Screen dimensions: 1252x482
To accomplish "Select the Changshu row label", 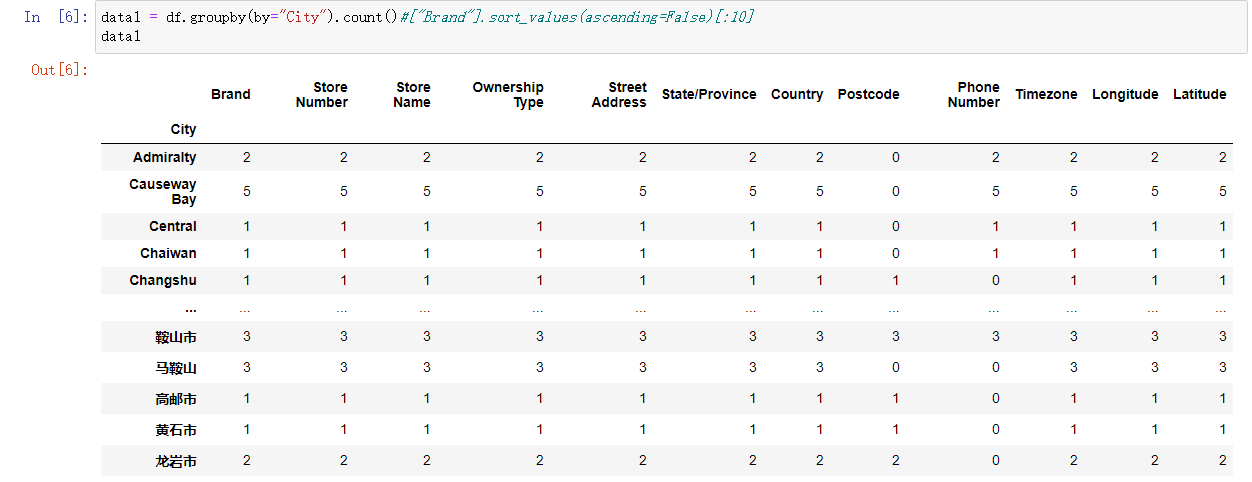I will (163, 280).
